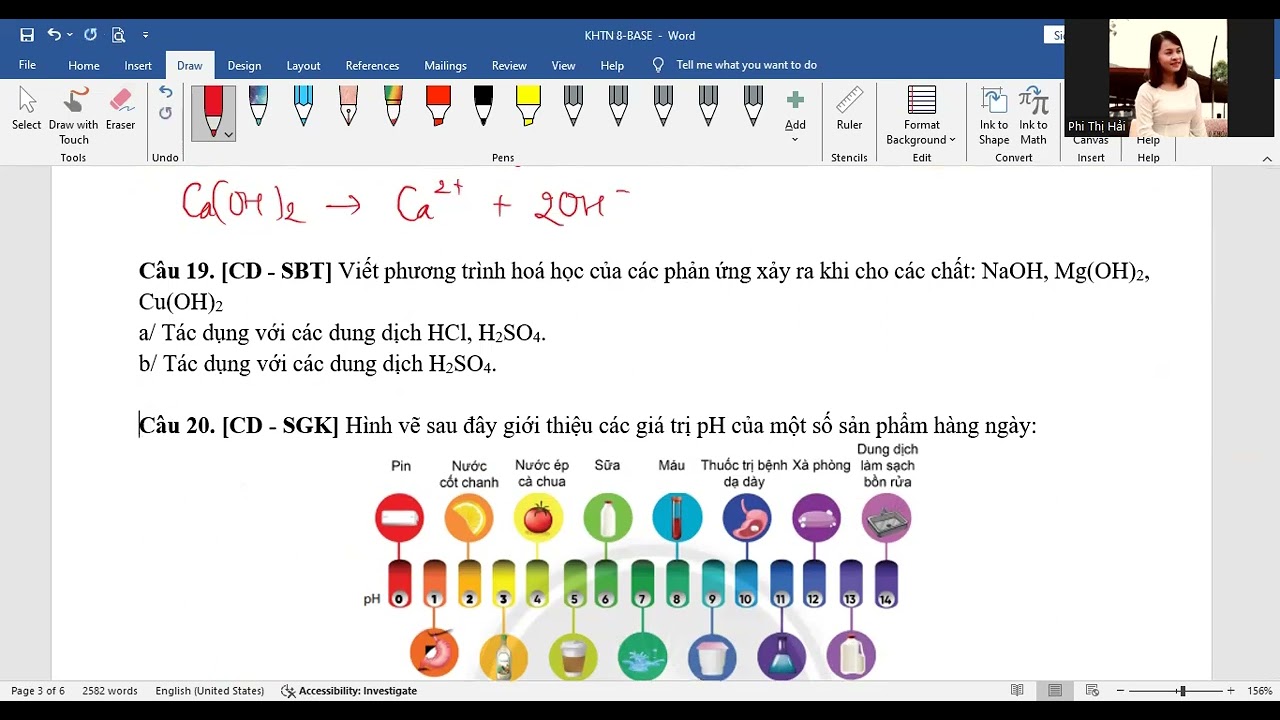Click the 156% zoom level
The width and height of the screenshot is (1280, 720).
tap(1259, 691)
